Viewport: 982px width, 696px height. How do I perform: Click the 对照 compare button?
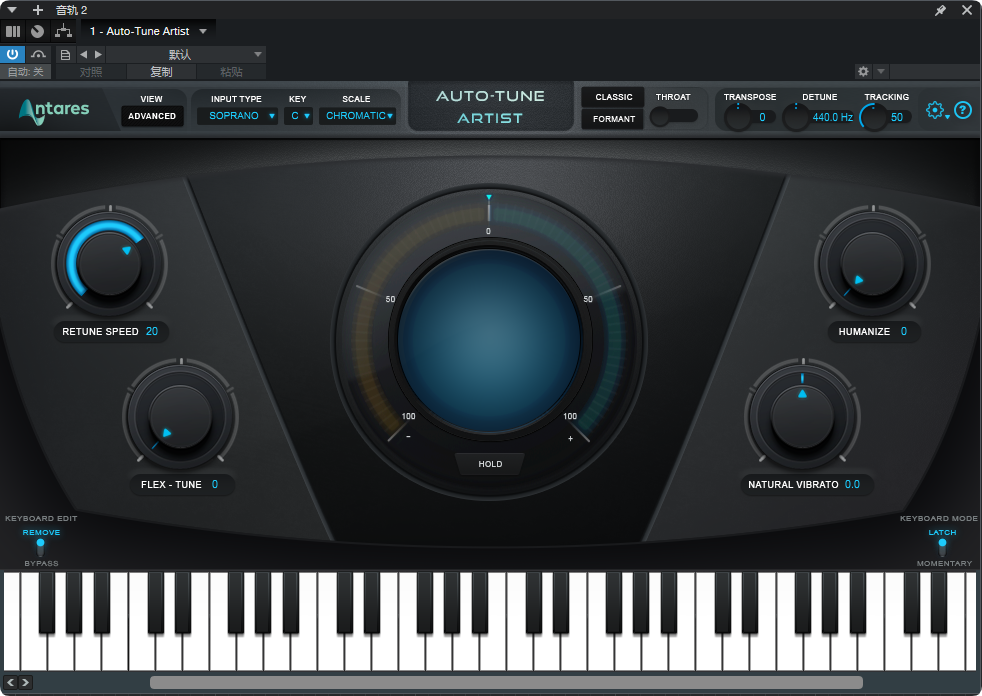click(x=91, y=72)
